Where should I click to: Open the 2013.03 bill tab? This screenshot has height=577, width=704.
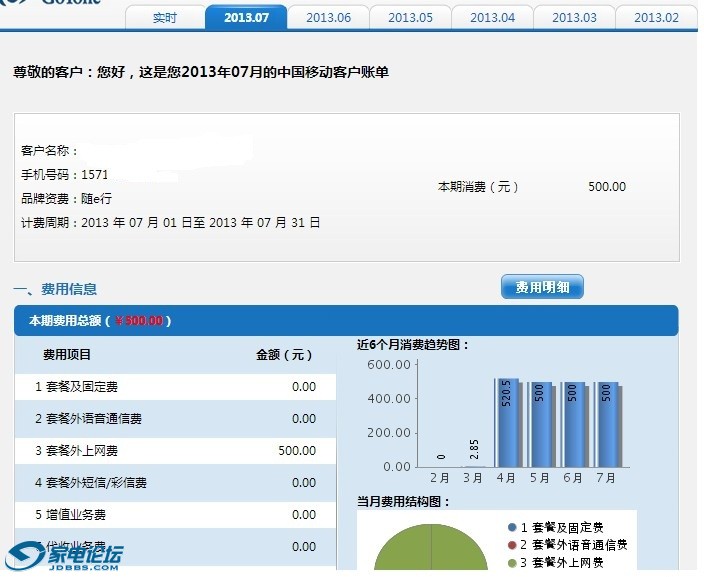[x=574, y=18]
